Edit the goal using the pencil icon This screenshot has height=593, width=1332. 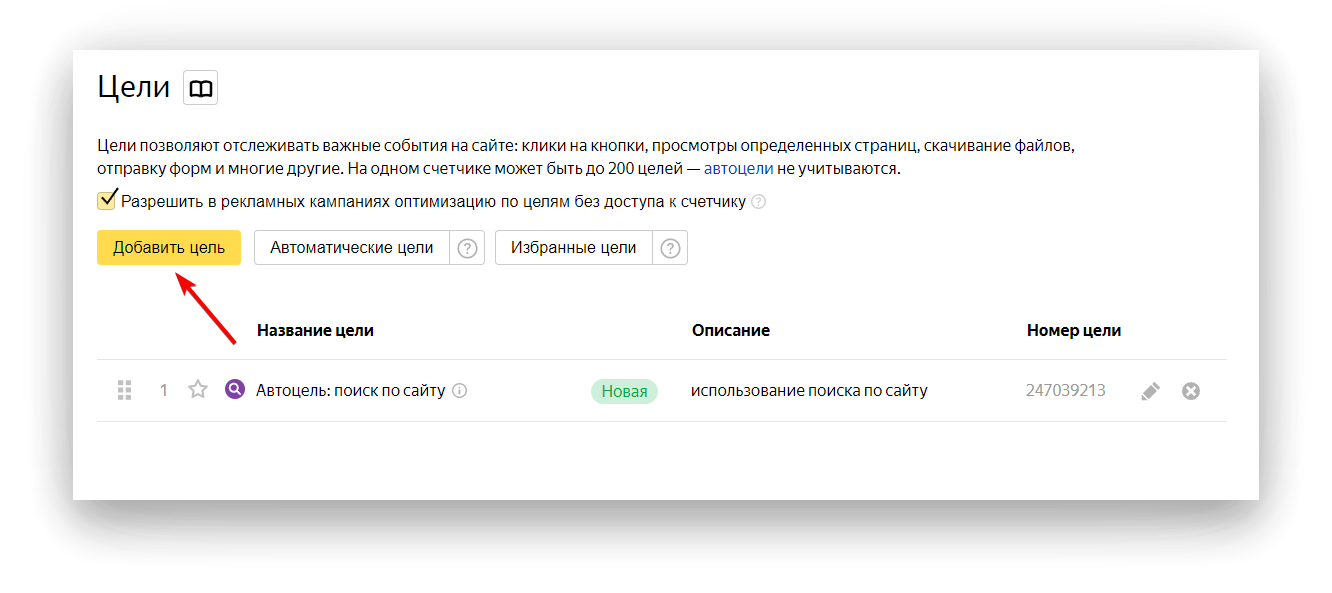point(1151,392)
